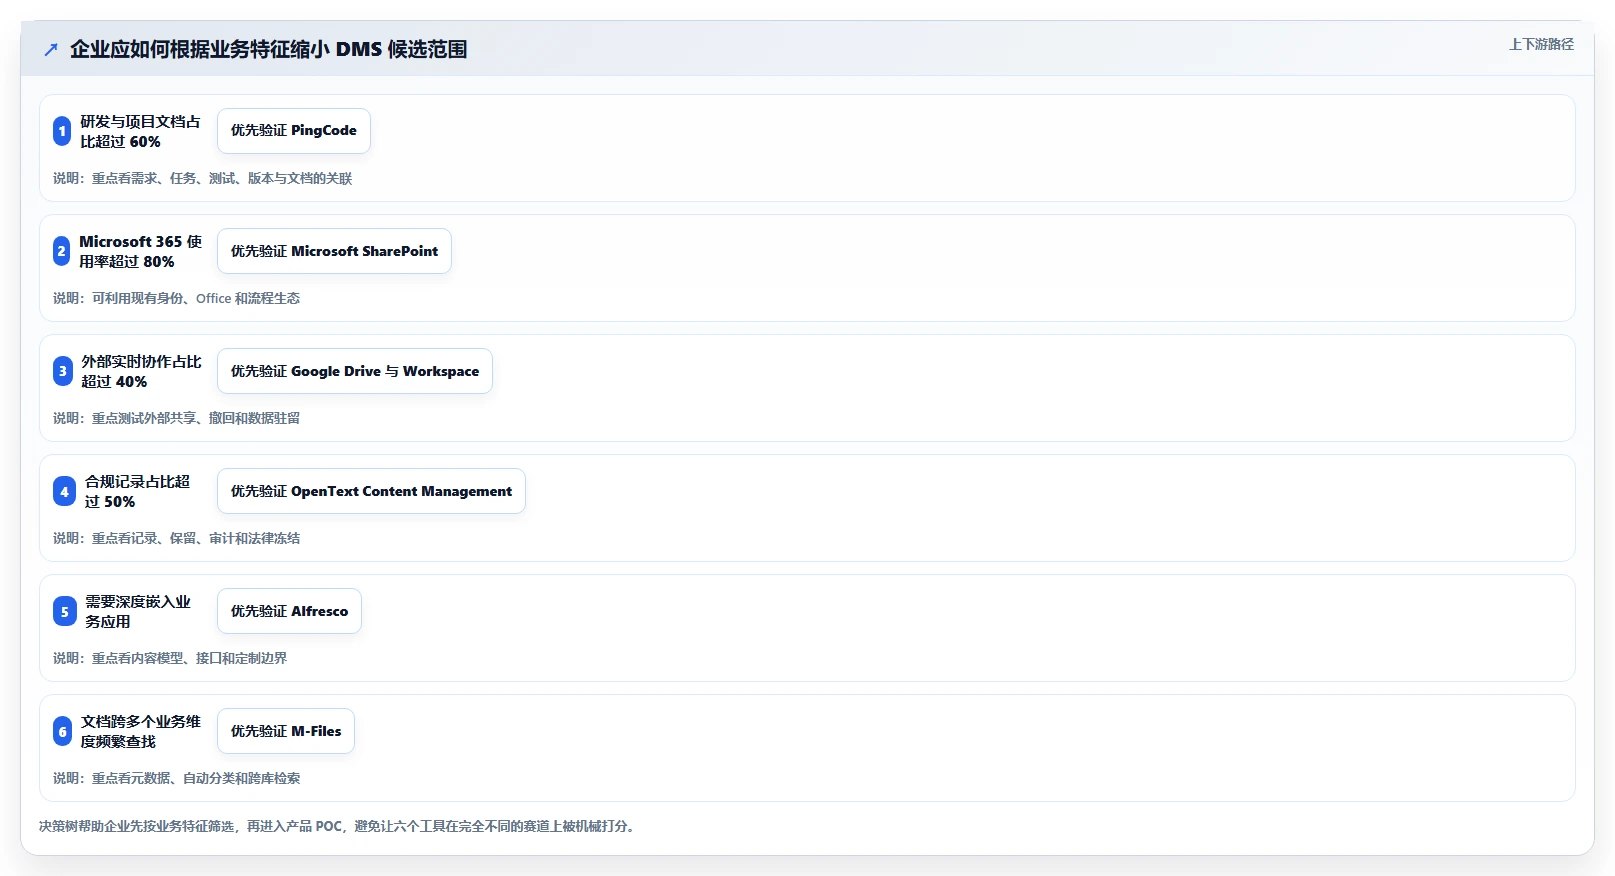Select step badge number 6

[63, 731]
